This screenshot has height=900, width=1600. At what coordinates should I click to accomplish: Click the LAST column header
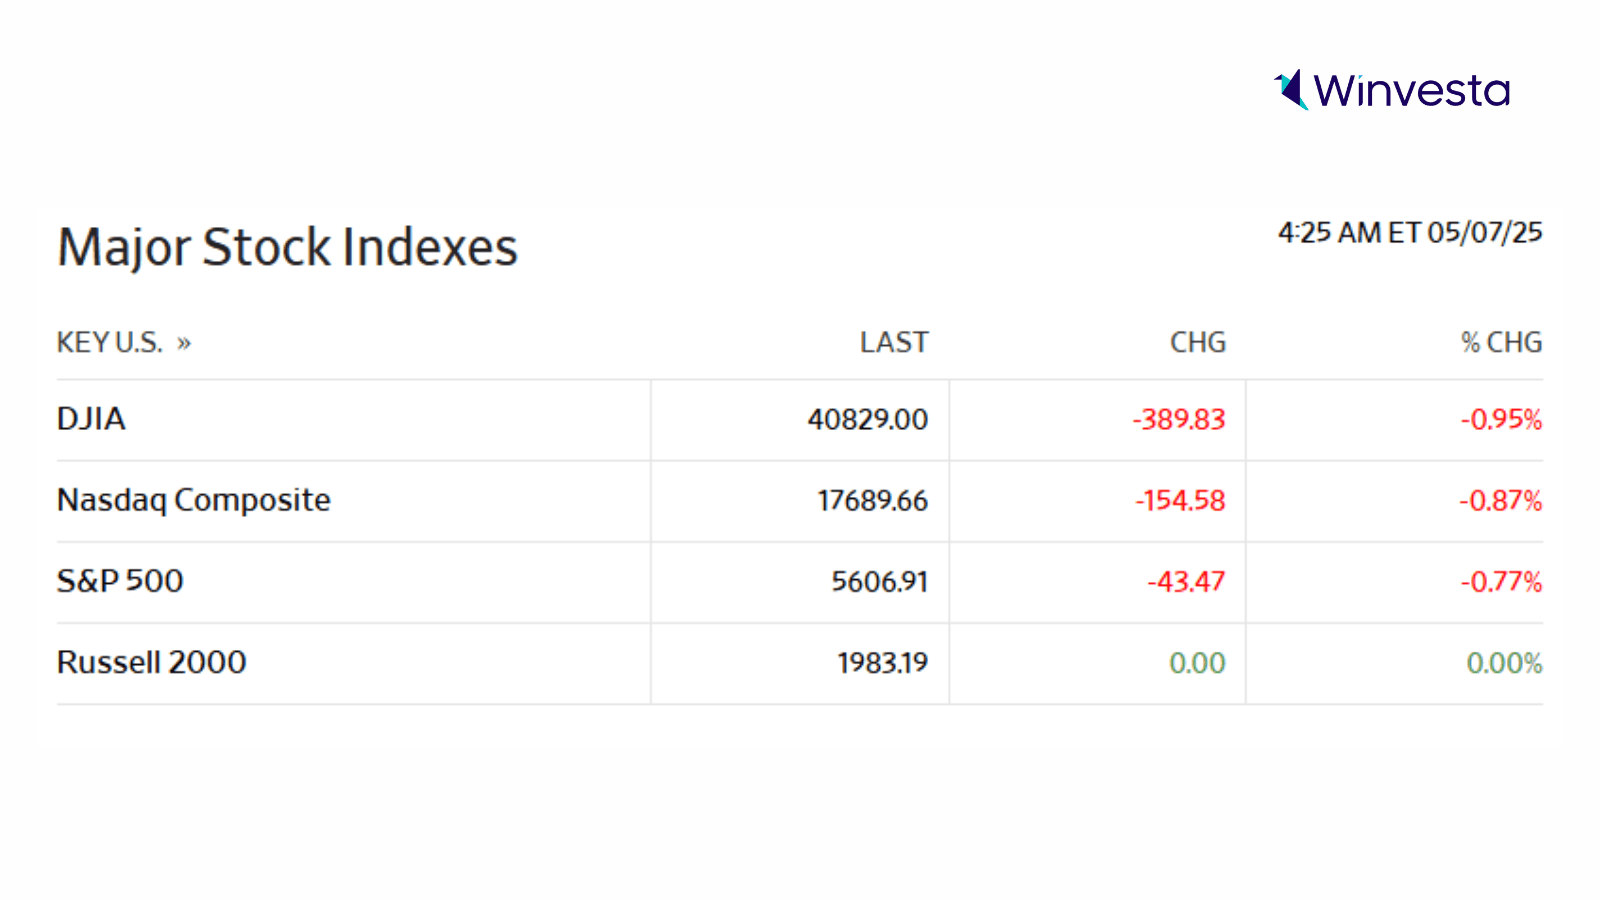894,343
